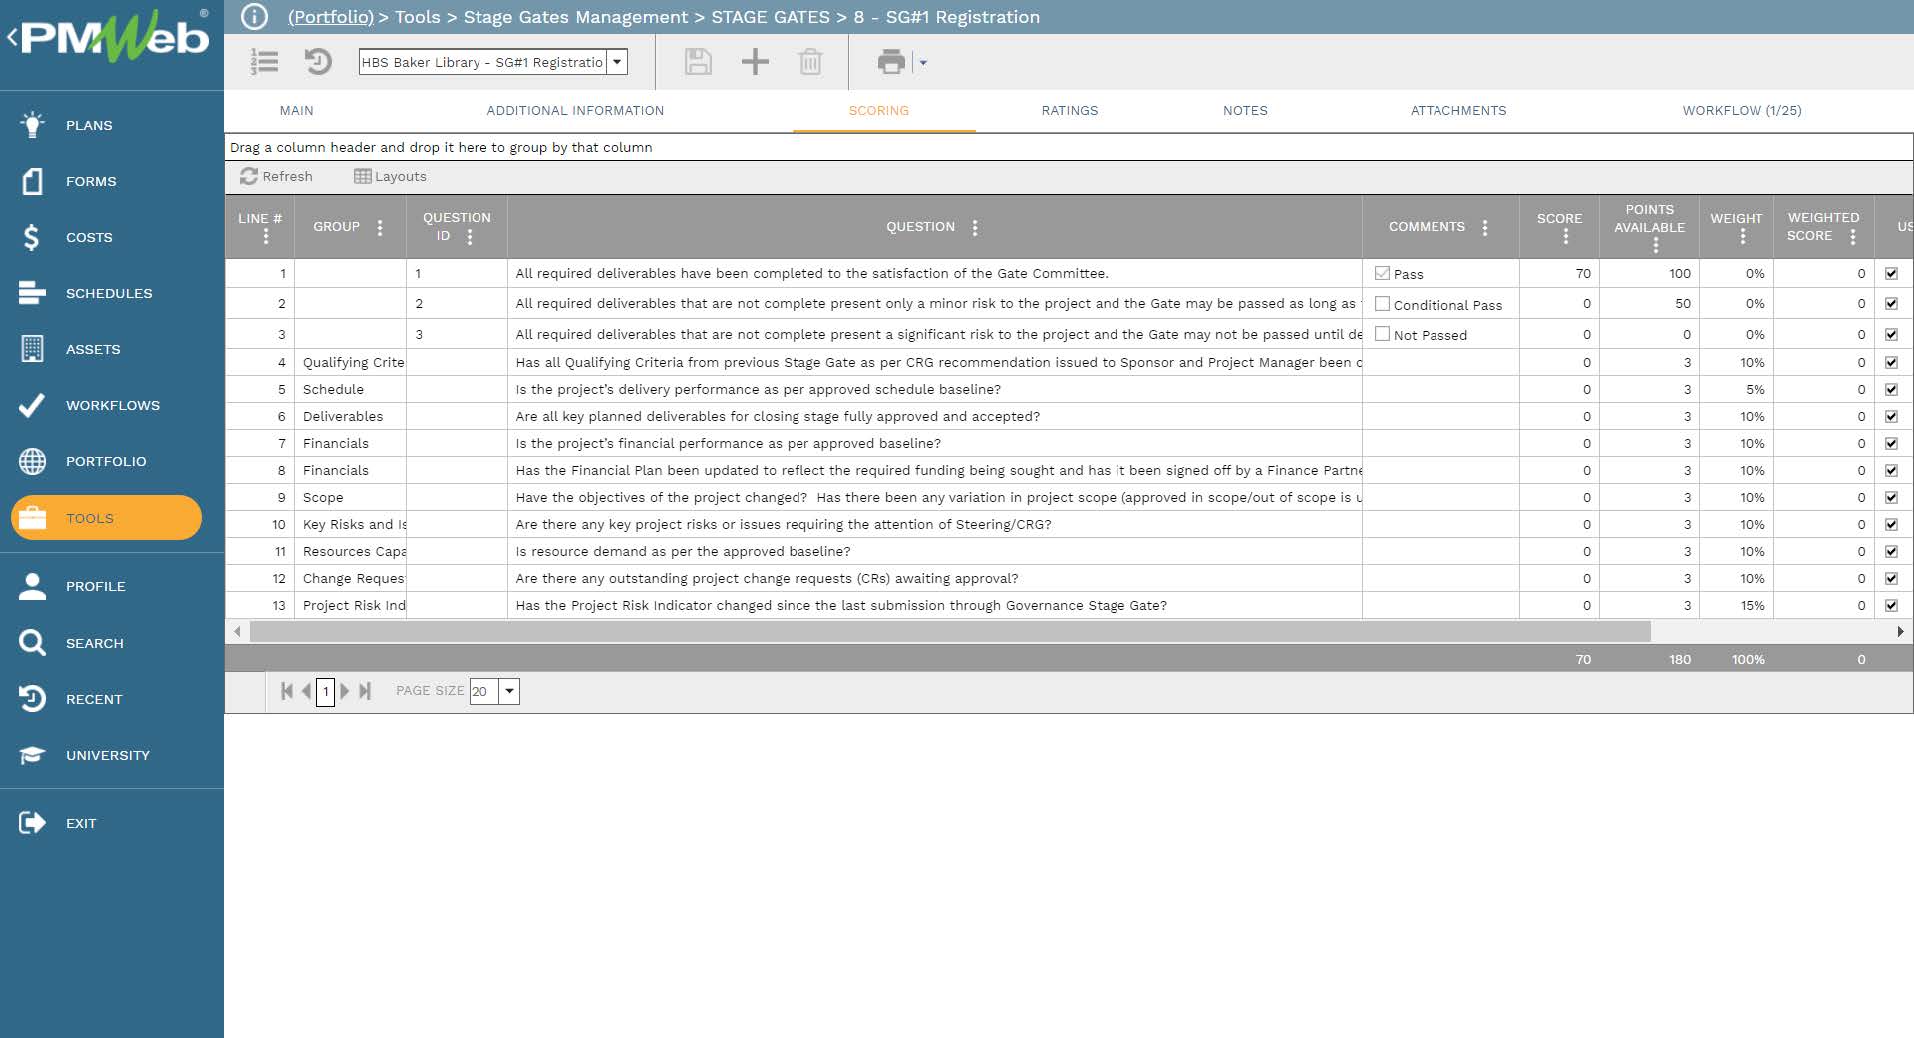Click the Layouts button
This screenshot has width=1914, height=1038.
390,176
